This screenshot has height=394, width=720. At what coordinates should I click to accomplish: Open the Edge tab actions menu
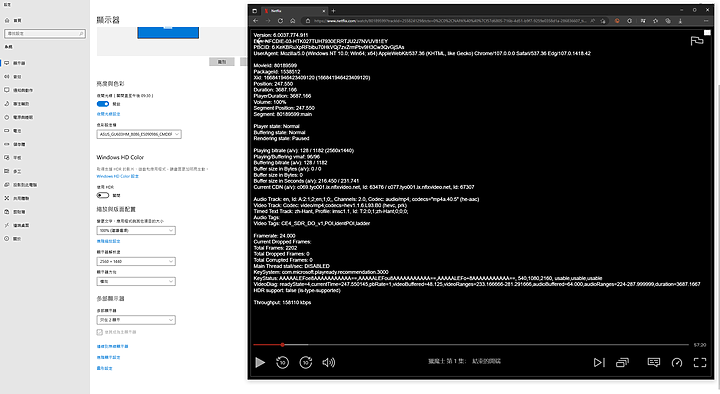(255, 11)
